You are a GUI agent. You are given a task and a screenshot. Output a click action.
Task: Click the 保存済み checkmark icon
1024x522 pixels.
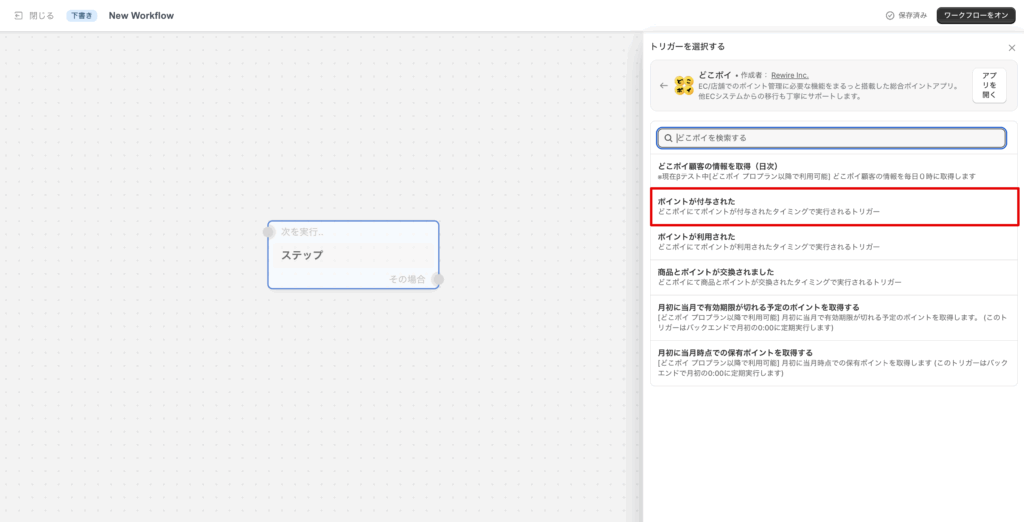pyautogui.click(x=889, y=15)
